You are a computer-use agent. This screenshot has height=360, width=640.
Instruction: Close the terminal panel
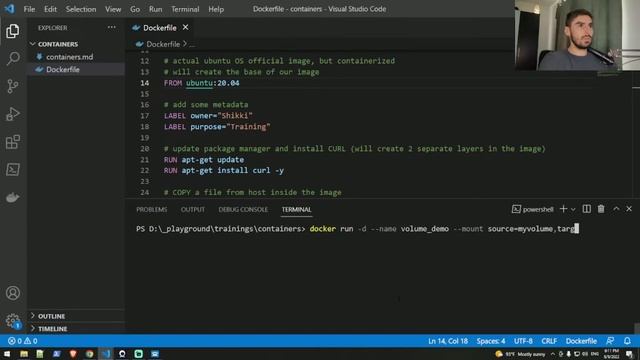[x=629, y=209]
